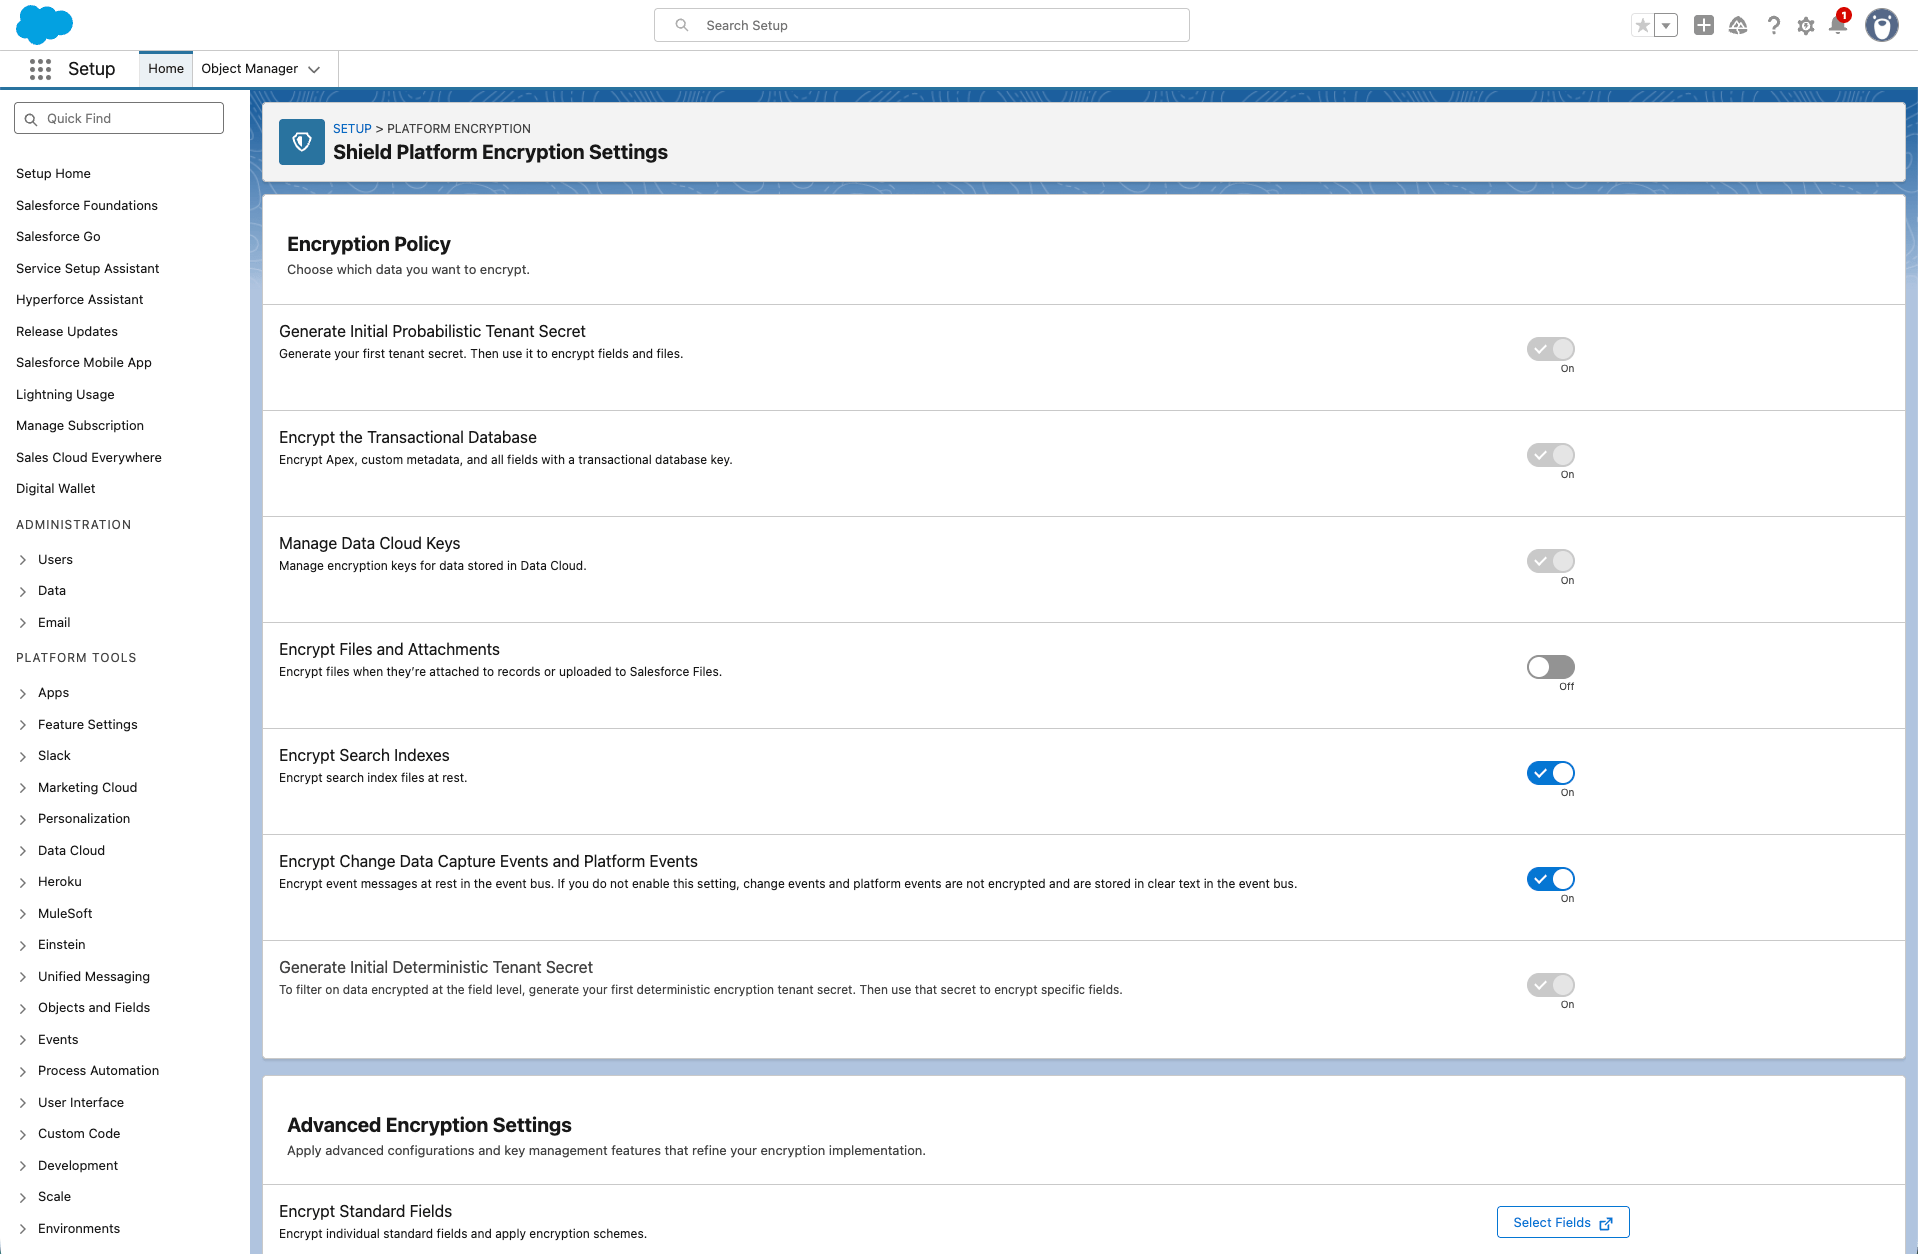Viewport: 1918px width, 1254px height.
Task: Open the notifications bell
Action: click(x=1838, y=25)
